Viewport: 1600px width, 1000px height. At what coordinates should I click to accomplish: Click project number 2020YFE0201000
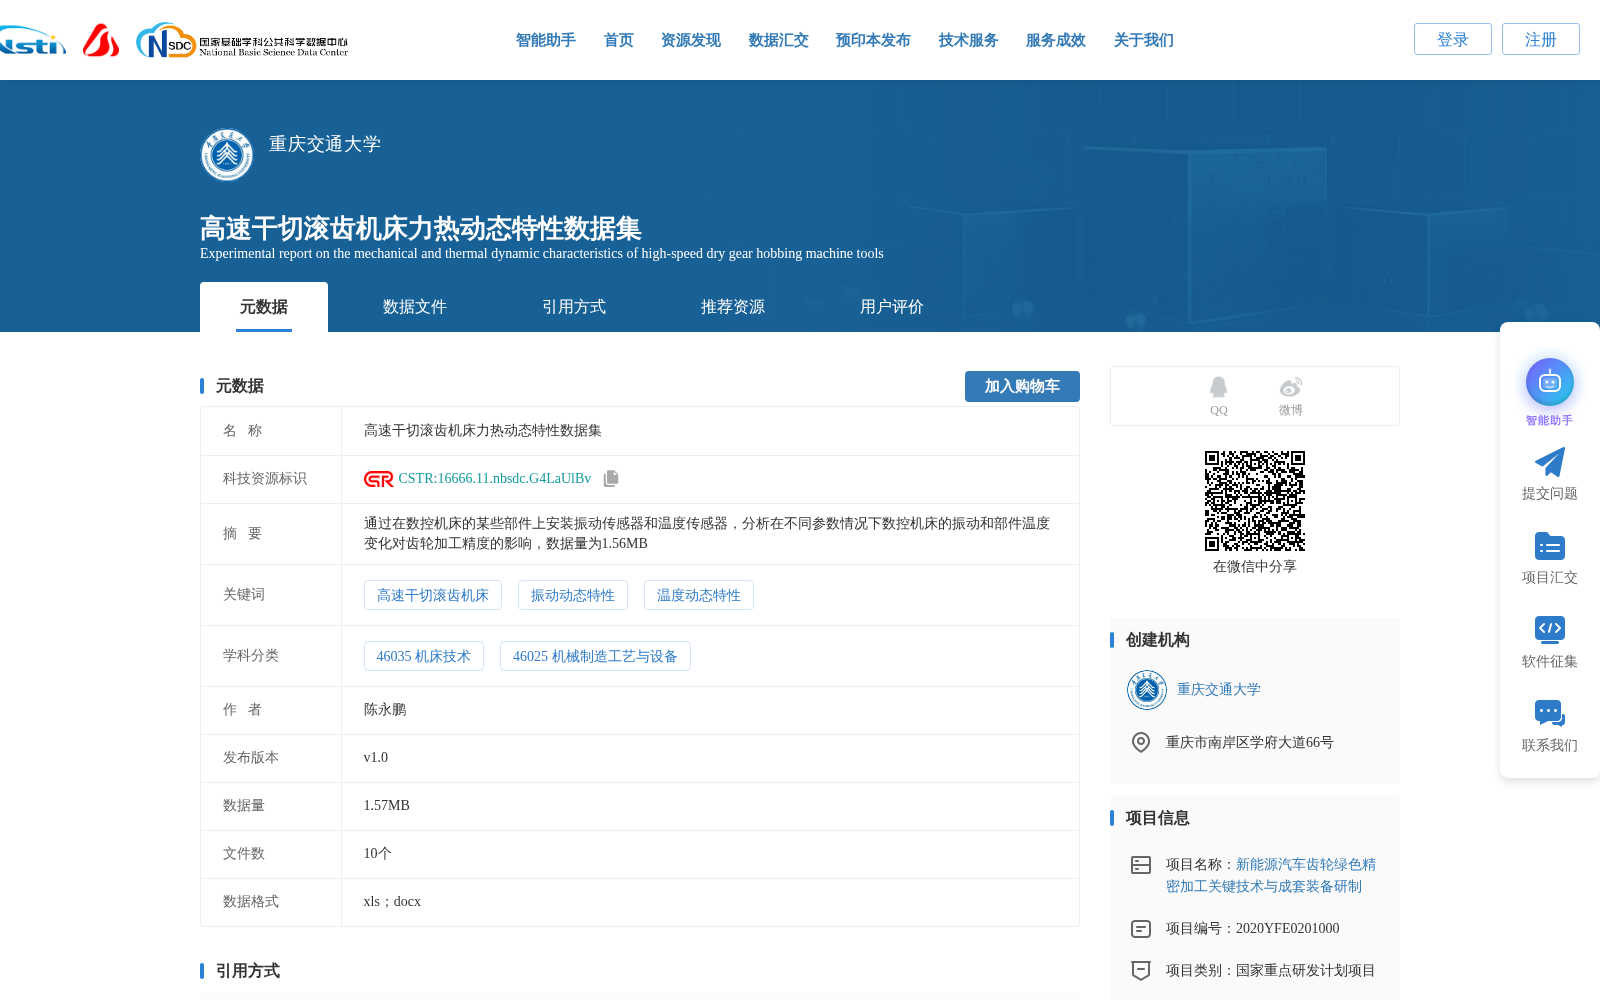click(1288, 929)
